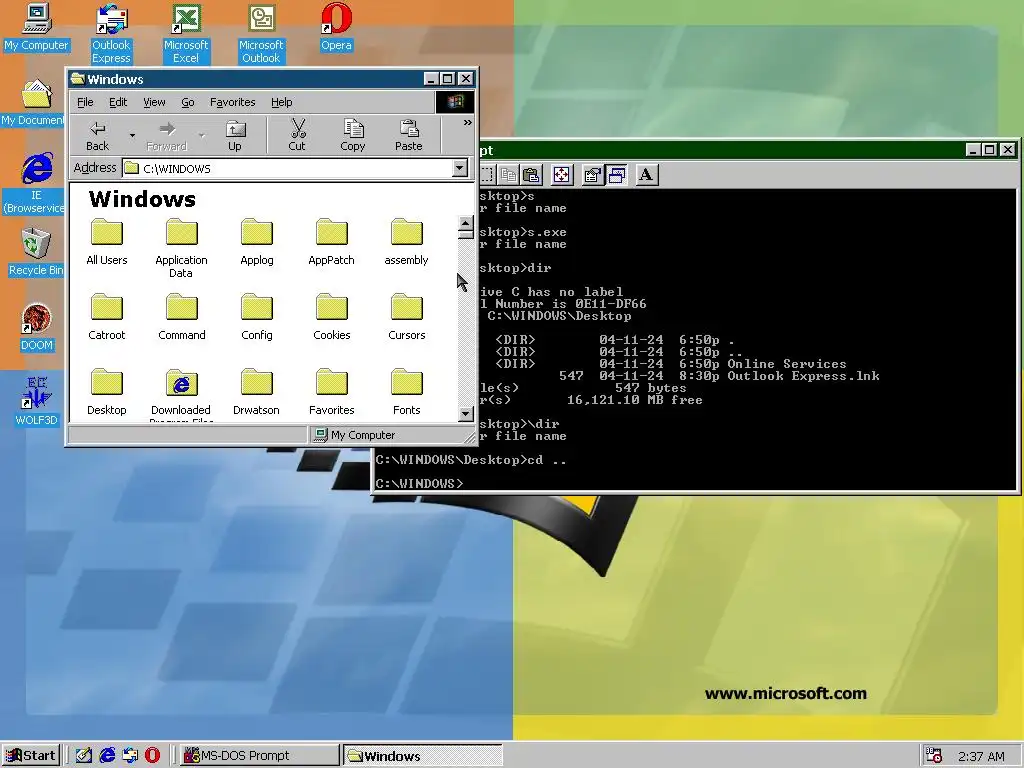Click Back in the Windows explorer toolbar

(x=97, y=136)
